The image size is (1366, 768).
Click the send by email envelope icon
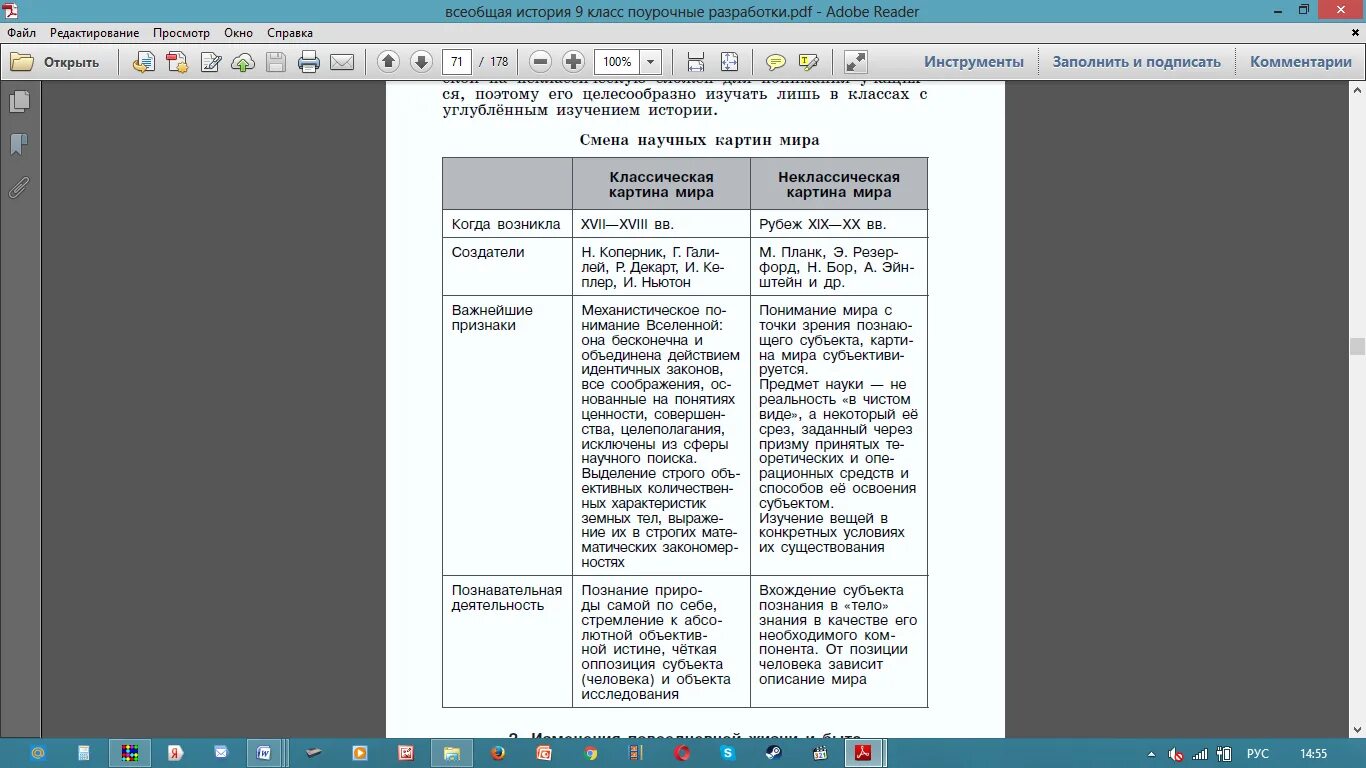(342, 62)
